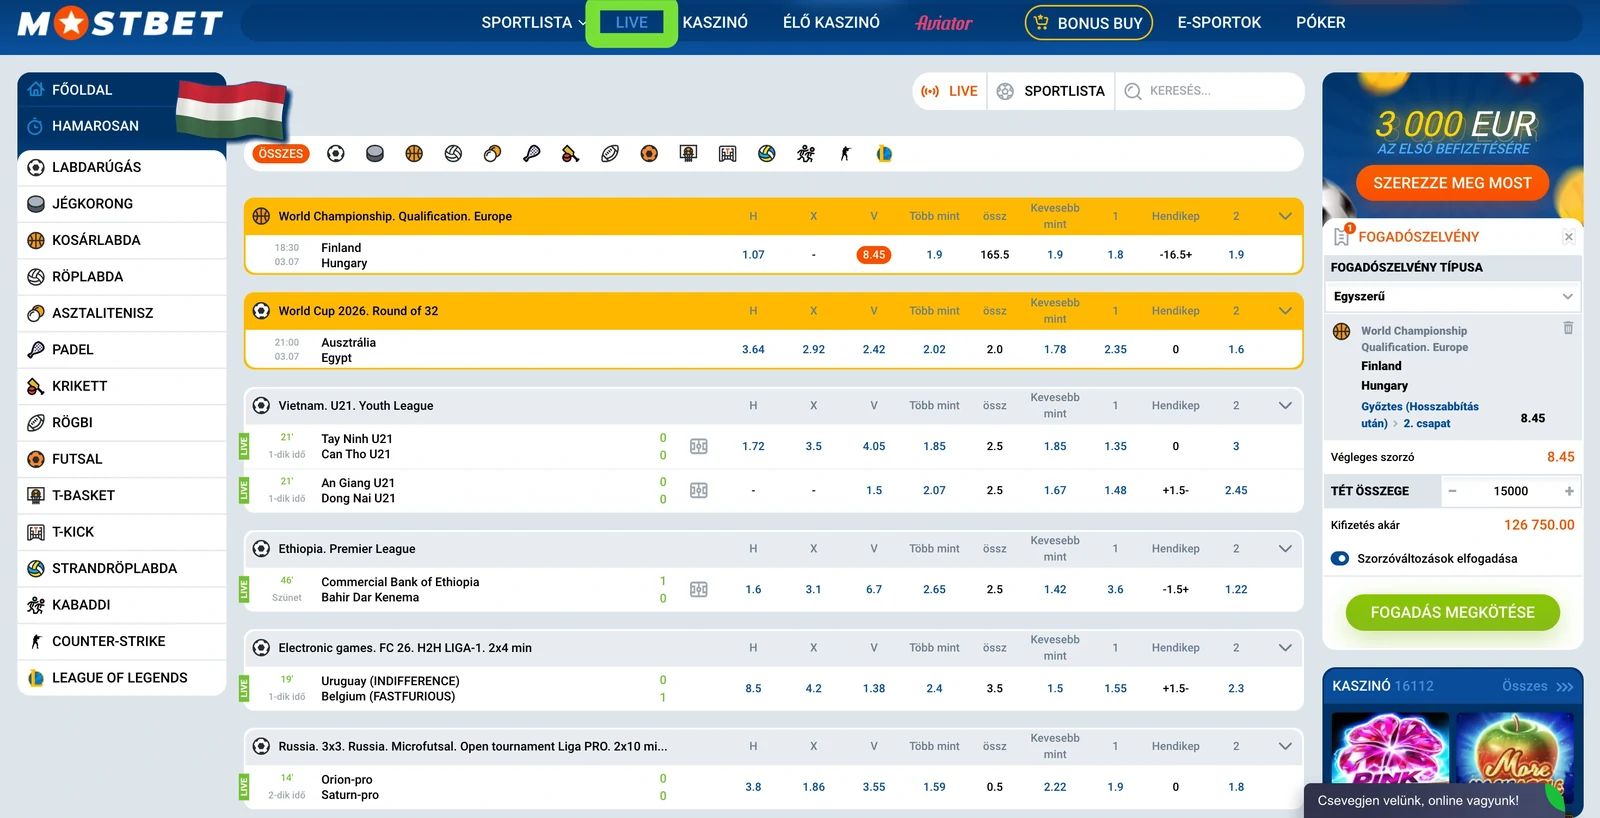Increase stake amount with plus button
Screen dimensions: 1600x818
1569,491
